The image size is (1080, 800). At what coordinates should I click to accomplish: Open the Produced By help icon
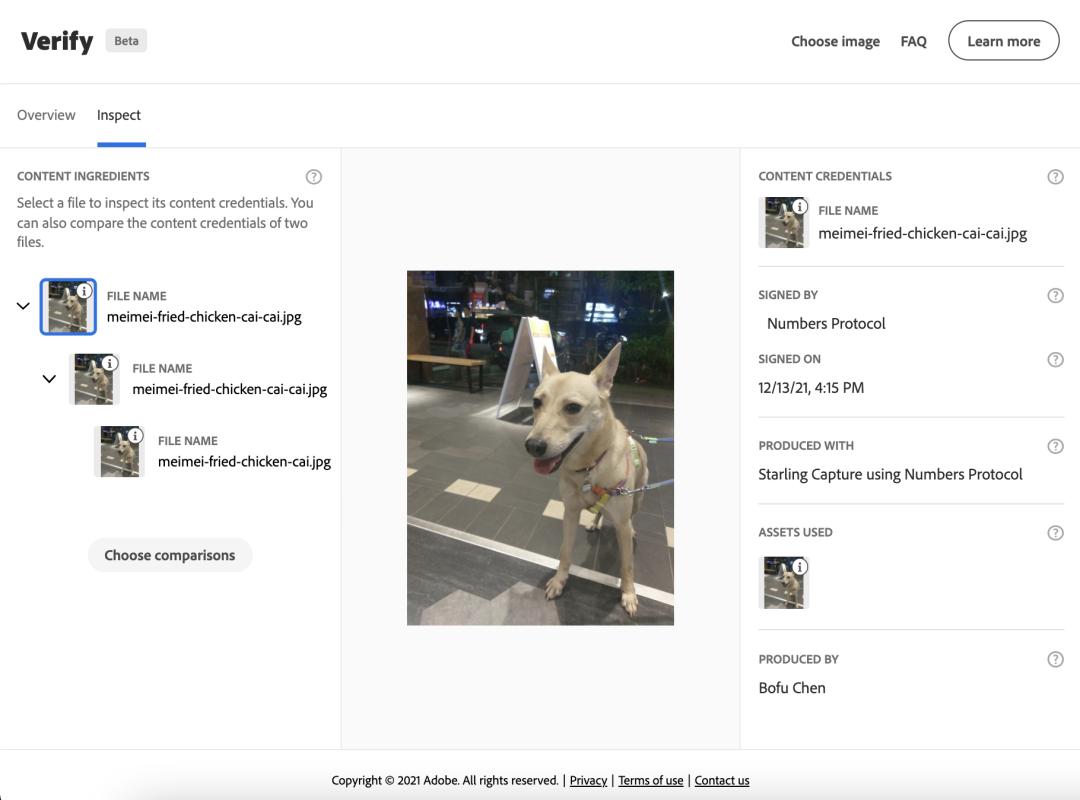coord(1055,659)
